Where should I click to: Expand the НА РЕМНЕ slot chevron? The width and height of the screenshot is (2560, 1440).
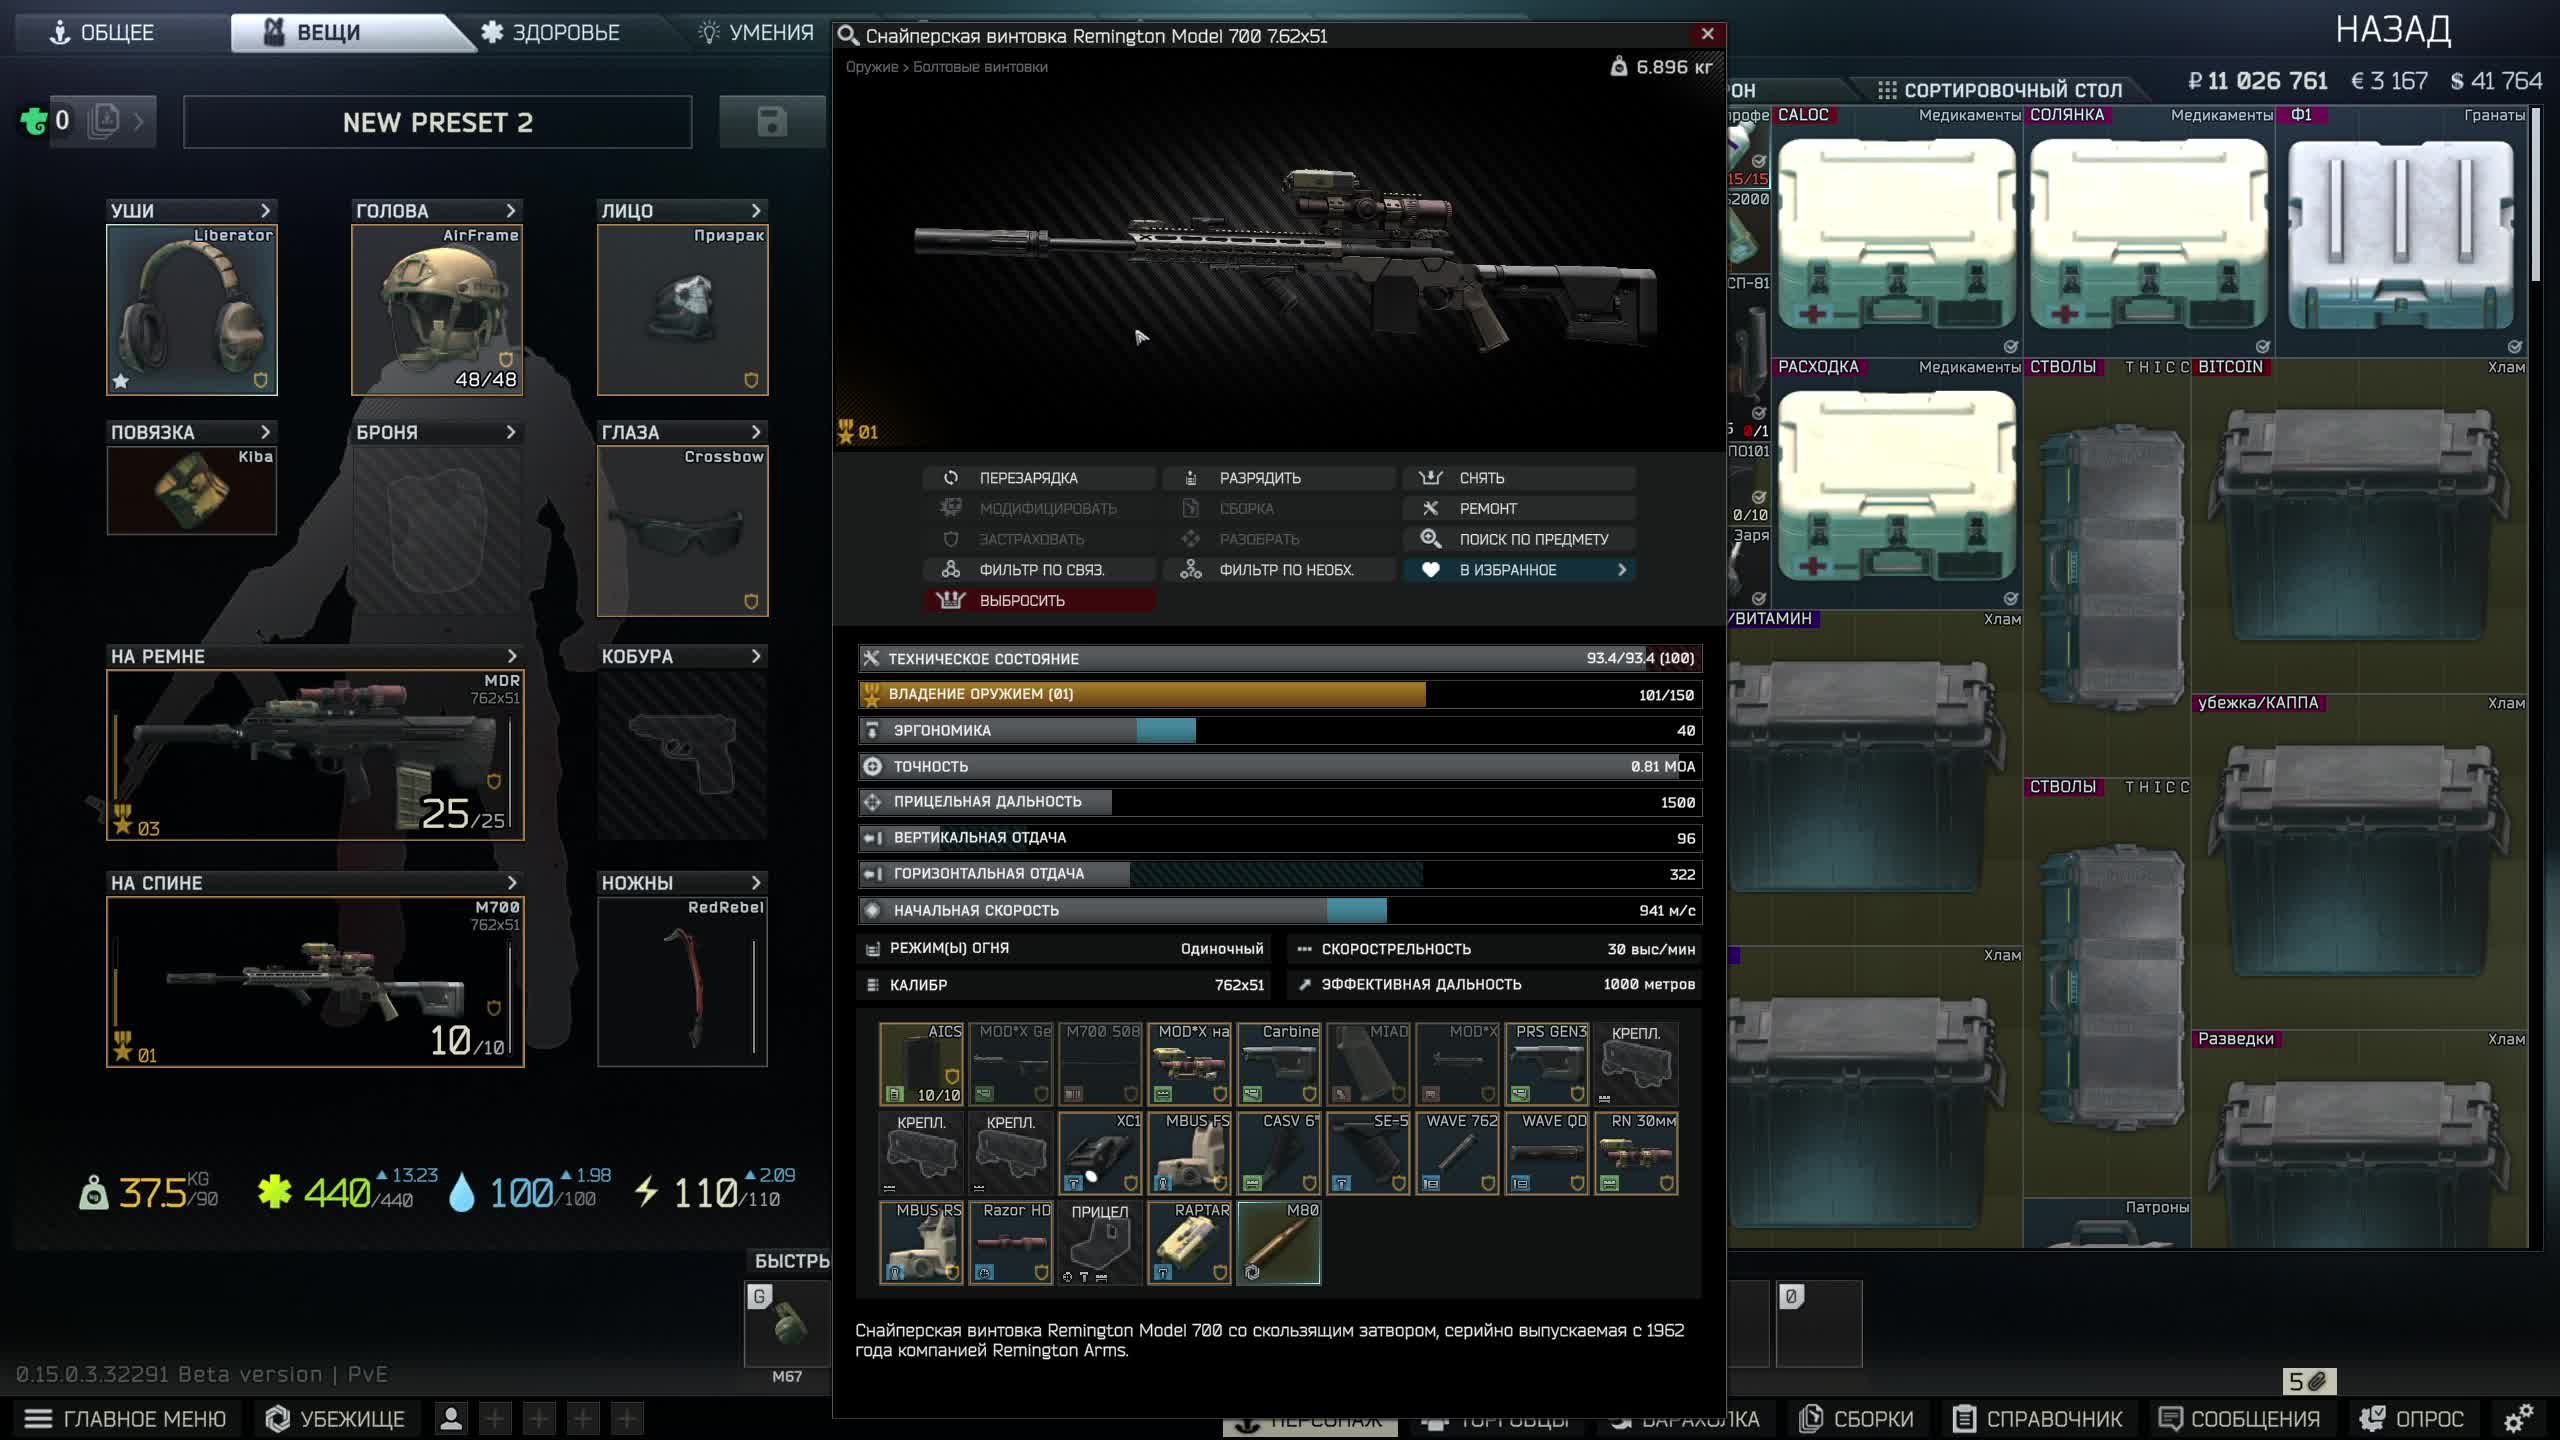[x=511, y=656]
